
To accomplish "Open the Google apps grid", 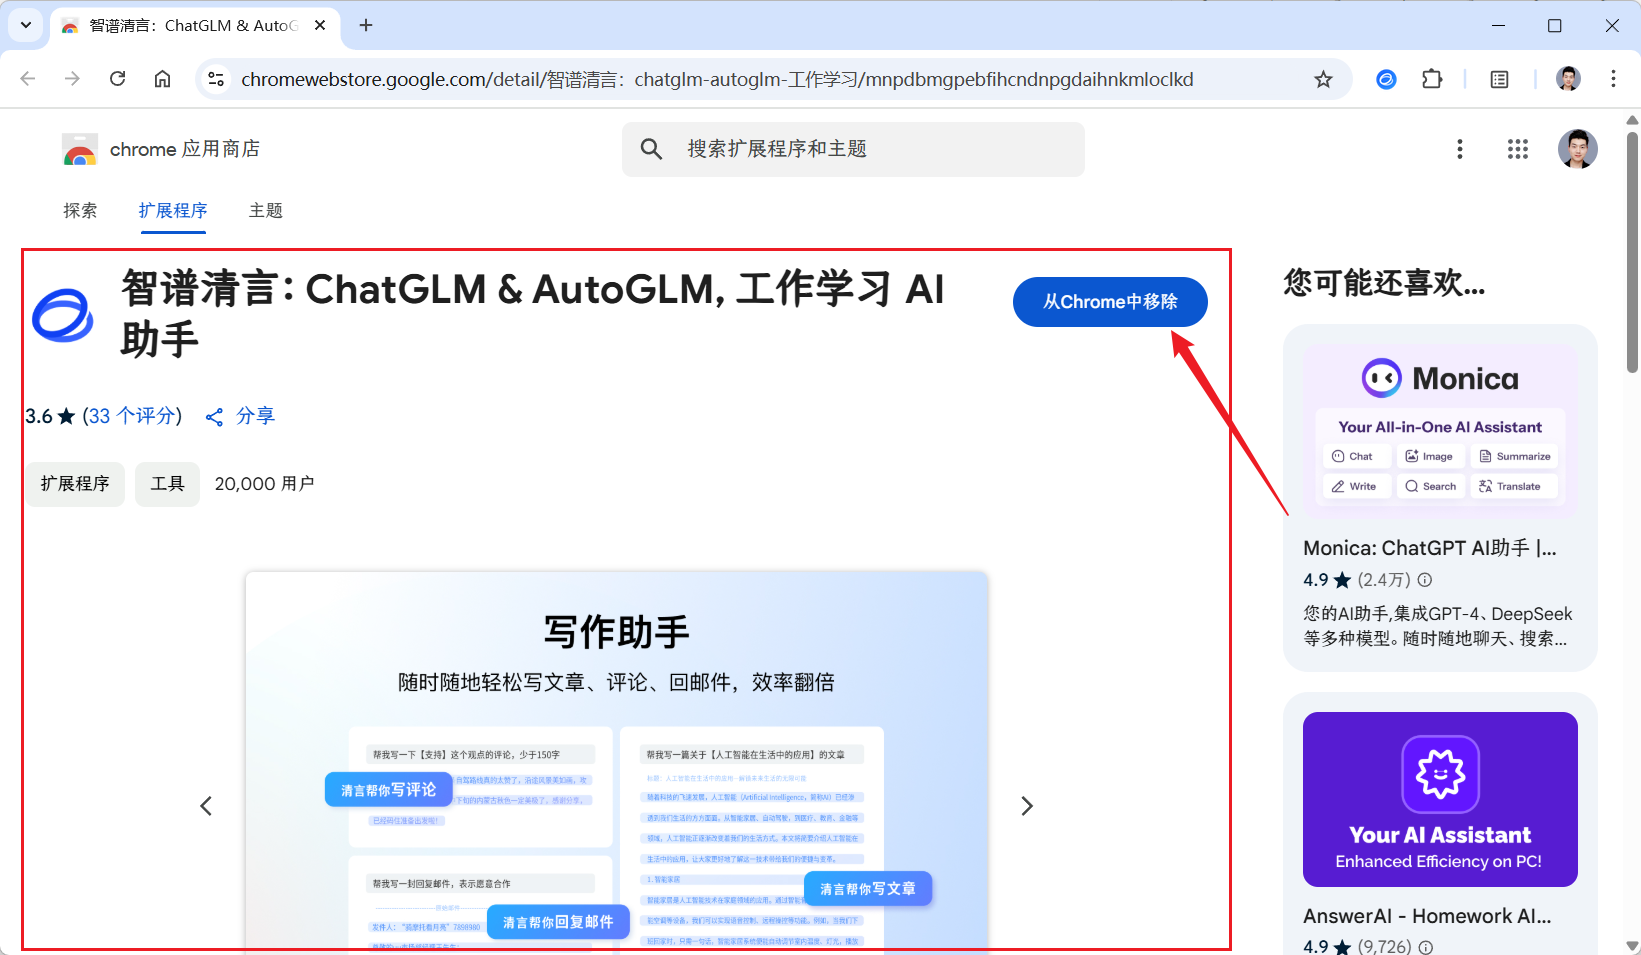I will pyautogui.click(x=1517, y=149).
